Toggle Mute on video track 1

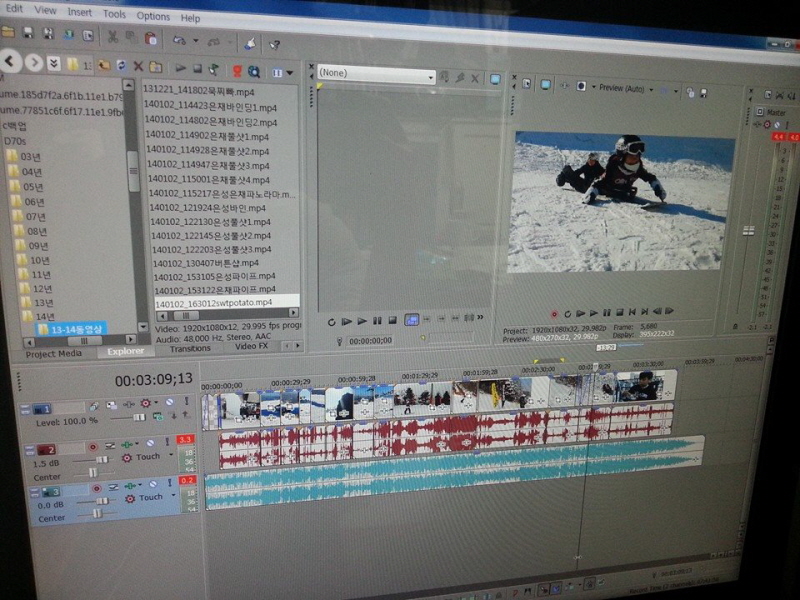[x=169, y=403]
